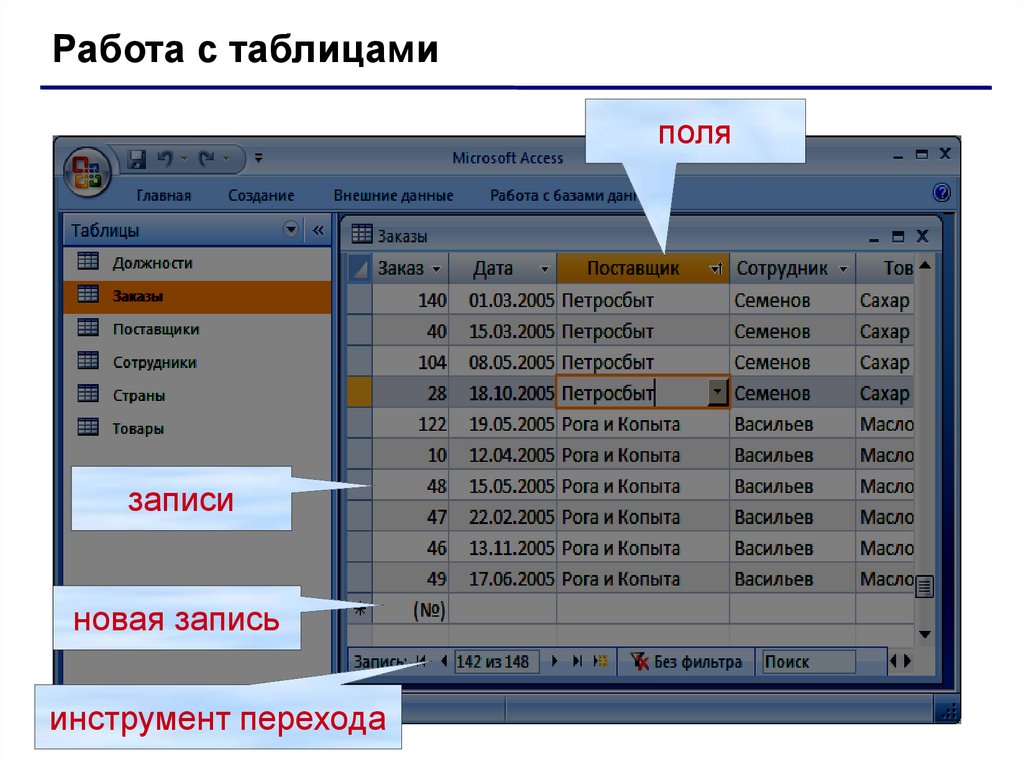Switch to the Главная ribbon tab

point(164,195)
